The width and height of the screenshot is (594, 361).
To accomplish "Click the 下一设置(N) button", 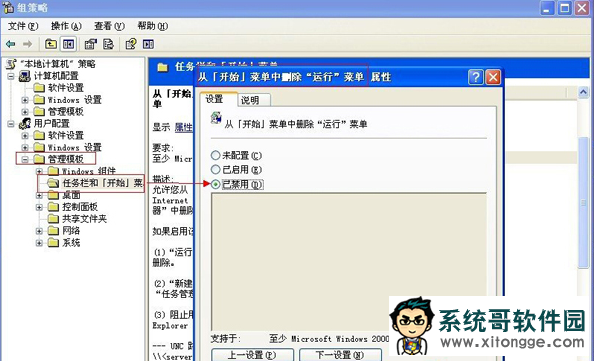I will tap(340, 355).
